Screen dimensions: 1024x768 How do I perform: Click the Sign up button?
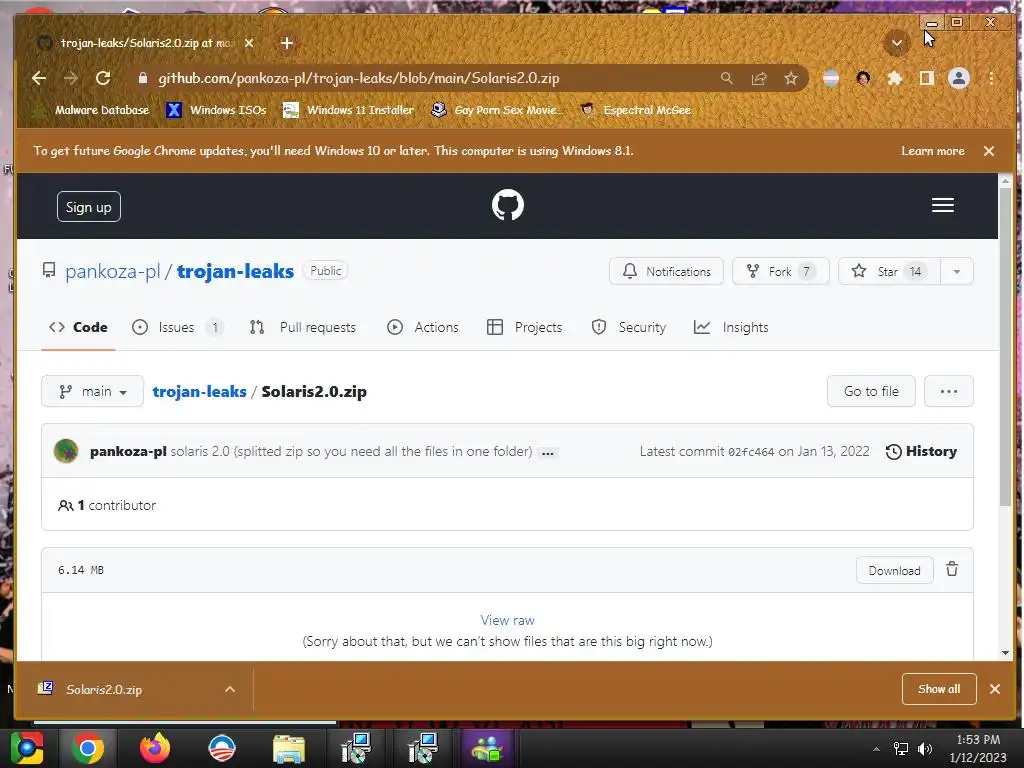pyautogui.click(x=89, y=207)
